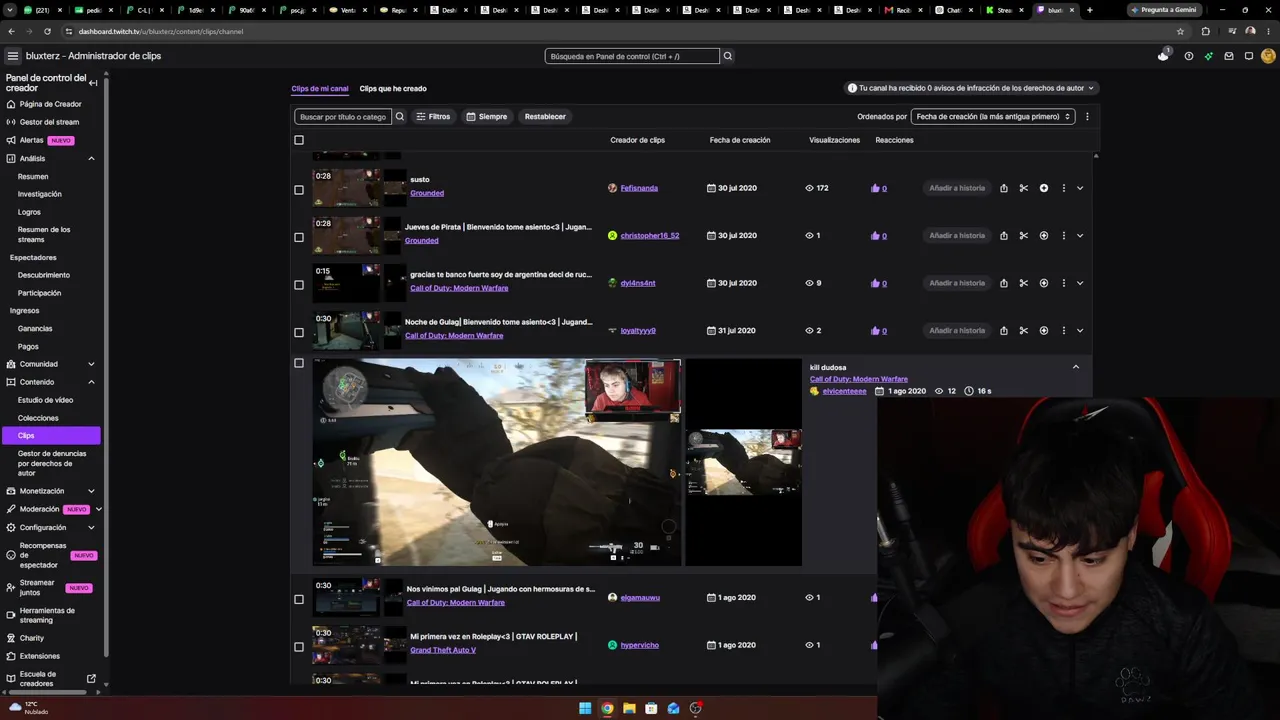Tick checkbox for "kill dudosa" clip

point(299,363)
